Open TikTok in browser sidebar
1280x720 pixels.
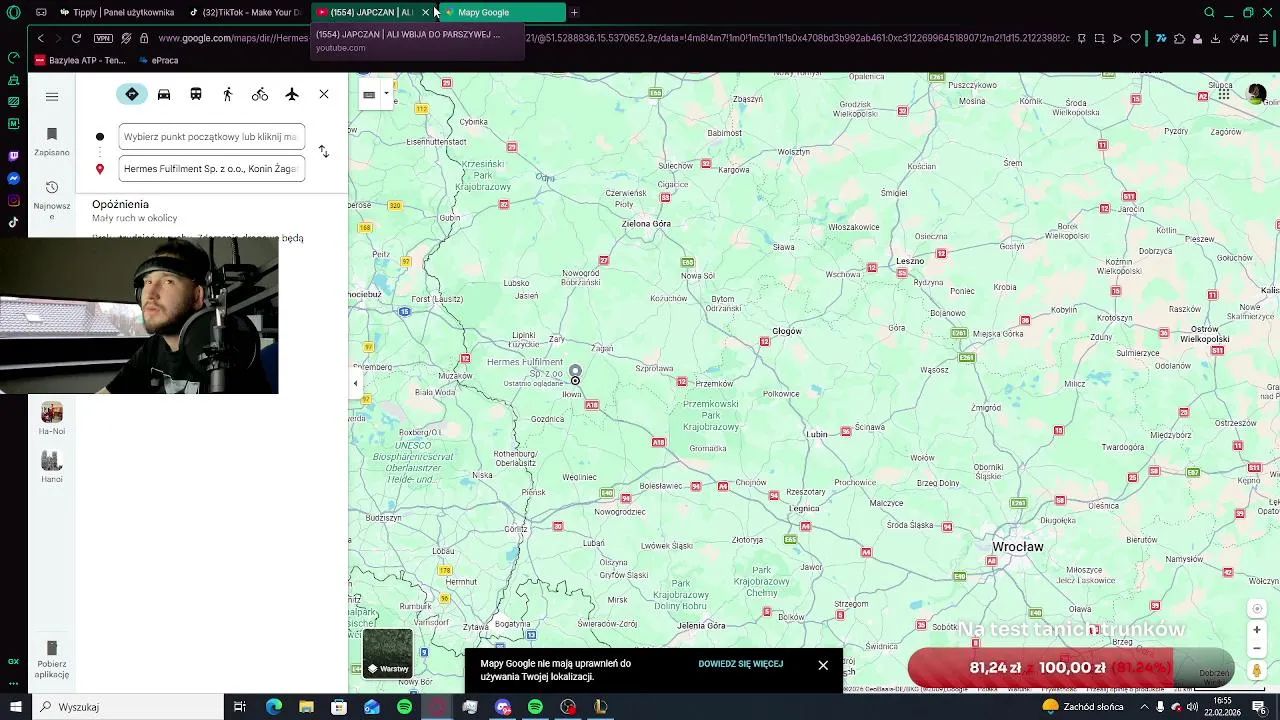click(13, 223)
